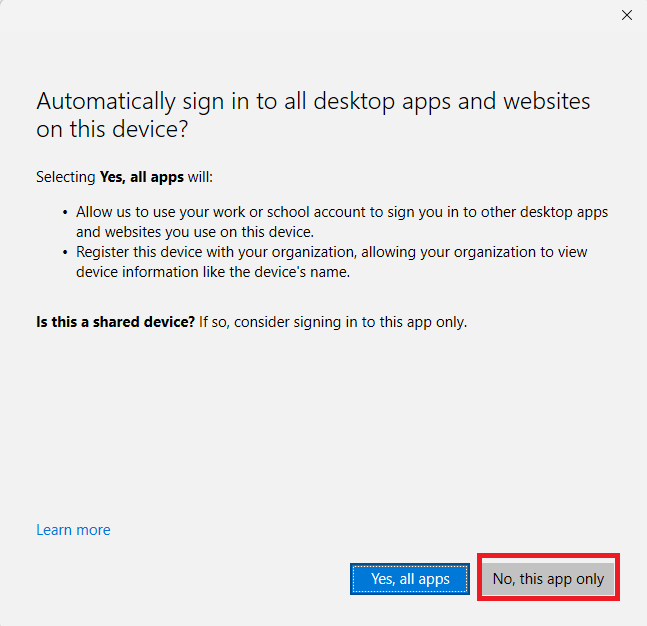Open the "Learn more" link
The image size is (647, 626).
coord(73,530)
